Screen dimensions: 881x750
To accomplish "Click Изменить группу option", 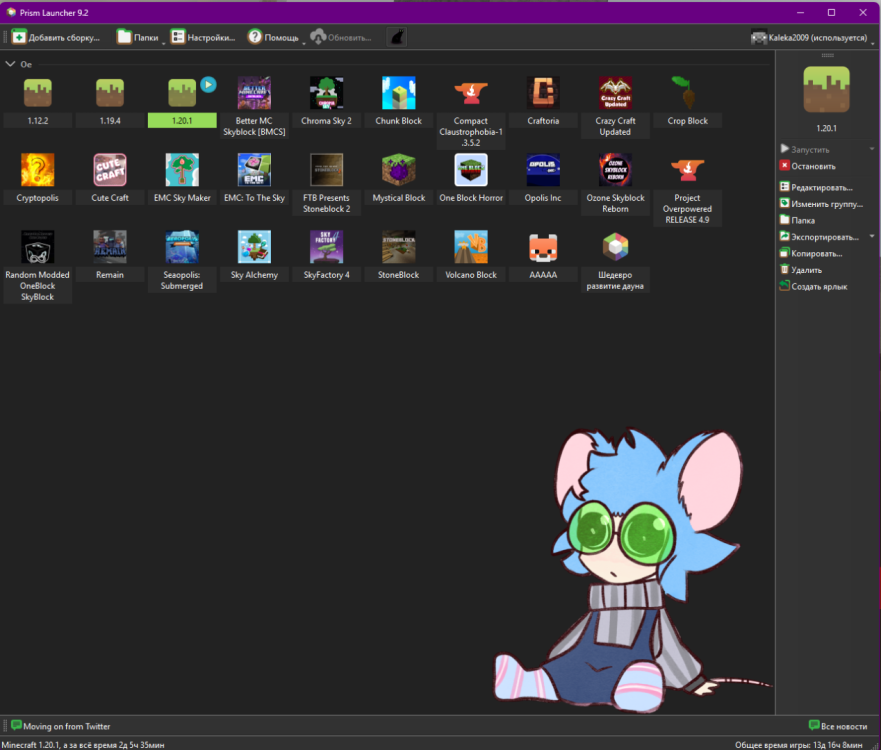I will tap(821, 203).
